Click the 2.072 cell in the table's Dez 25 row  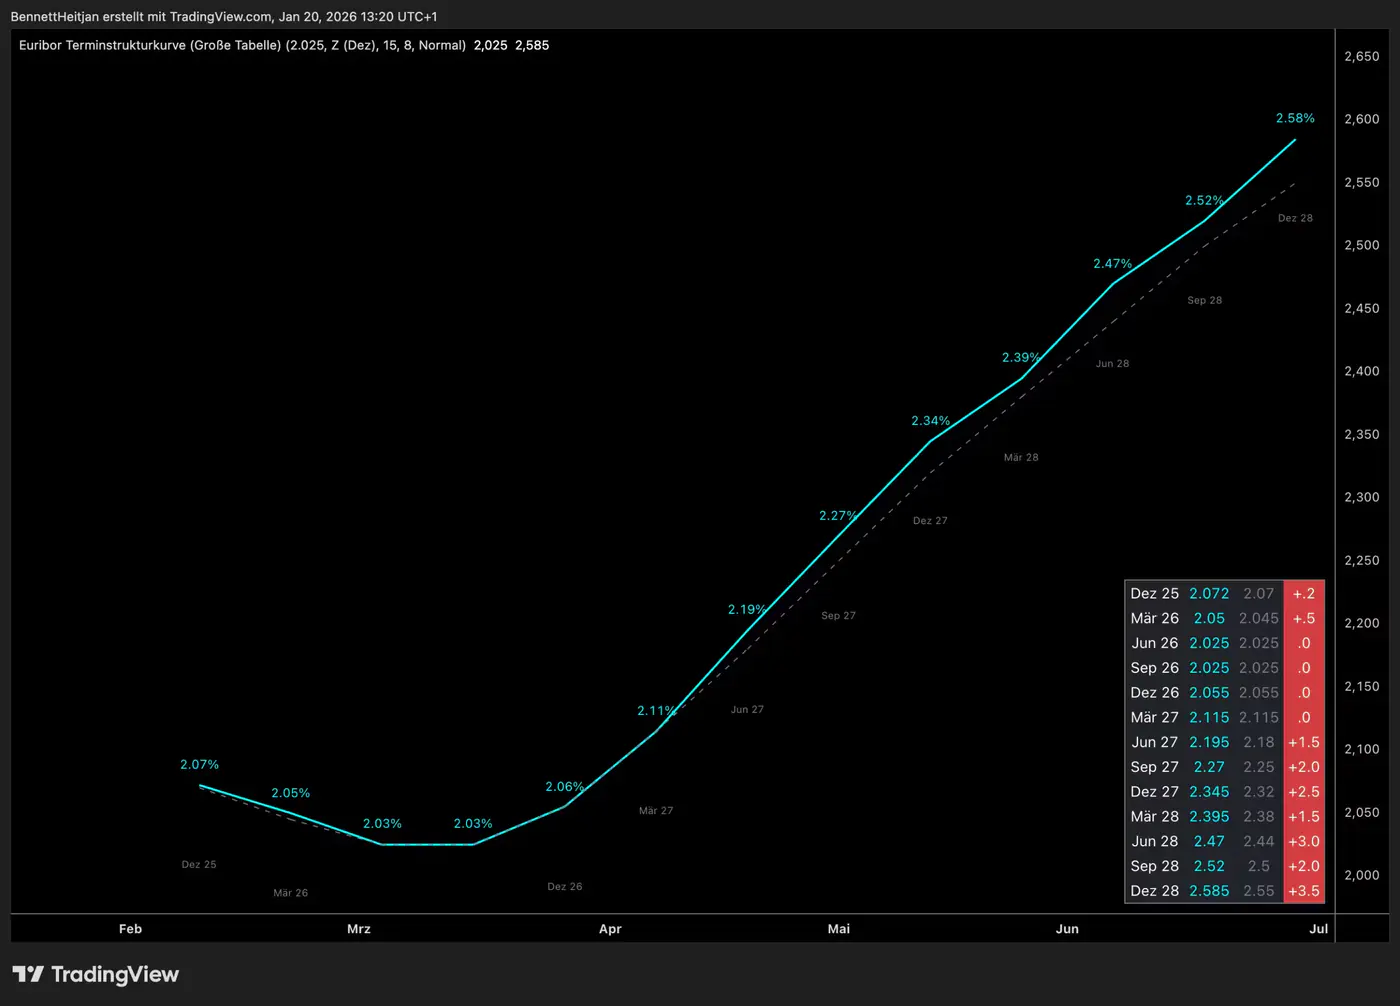point(1209,593)
